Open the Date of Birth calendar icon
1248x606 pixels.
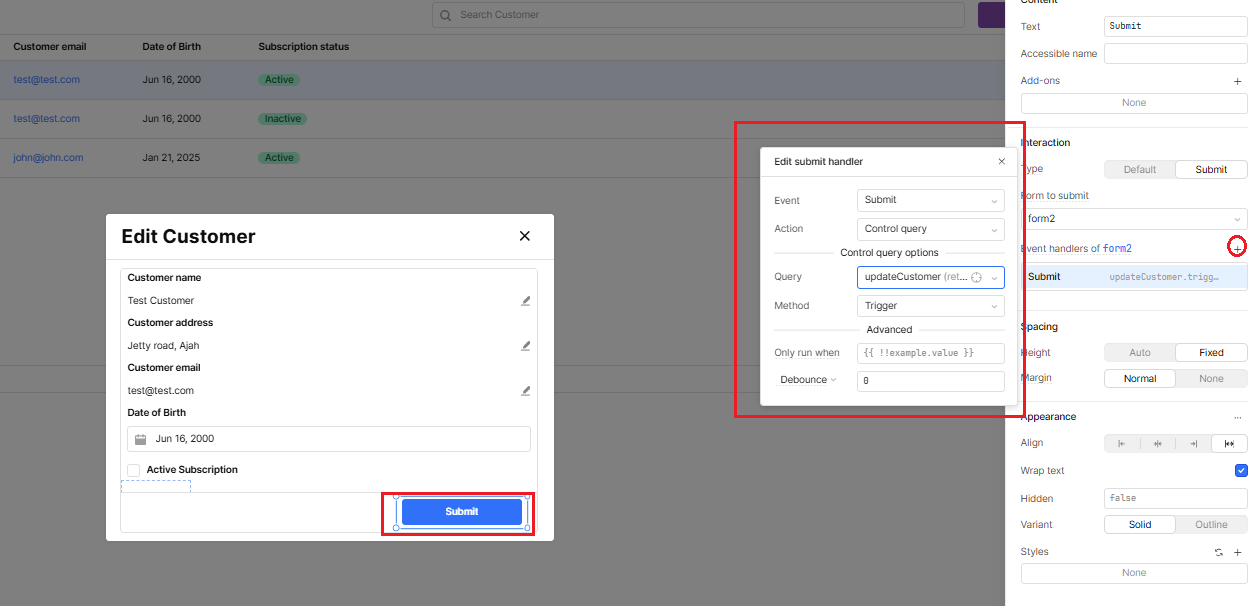click(x=141, y=439)
